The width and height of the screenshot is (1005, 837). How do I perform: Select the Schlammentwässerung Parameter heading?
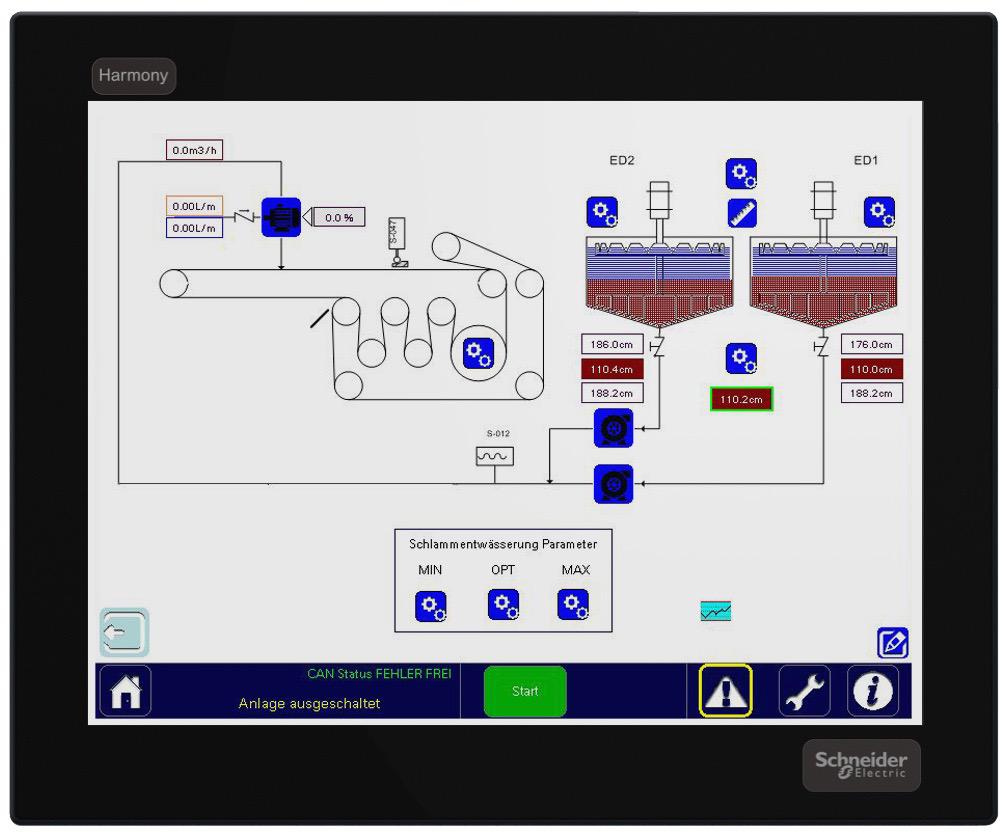(503, 544)
